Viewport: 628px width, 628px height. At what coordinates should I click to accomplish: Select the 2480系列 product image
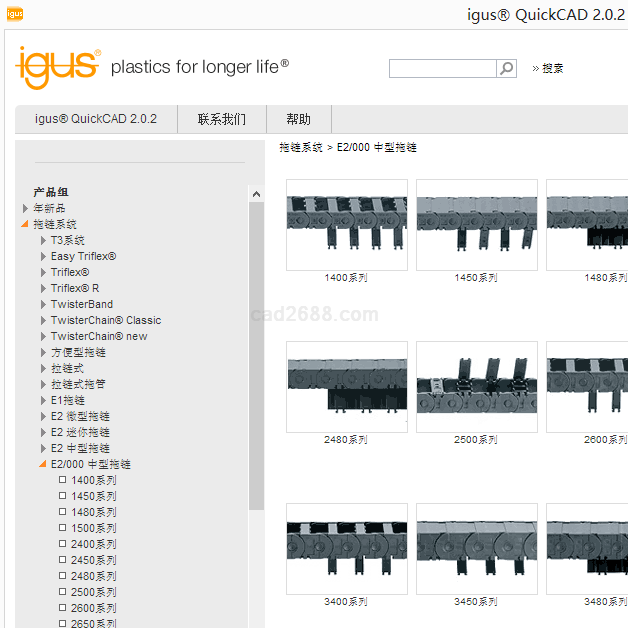pos(346,386)
